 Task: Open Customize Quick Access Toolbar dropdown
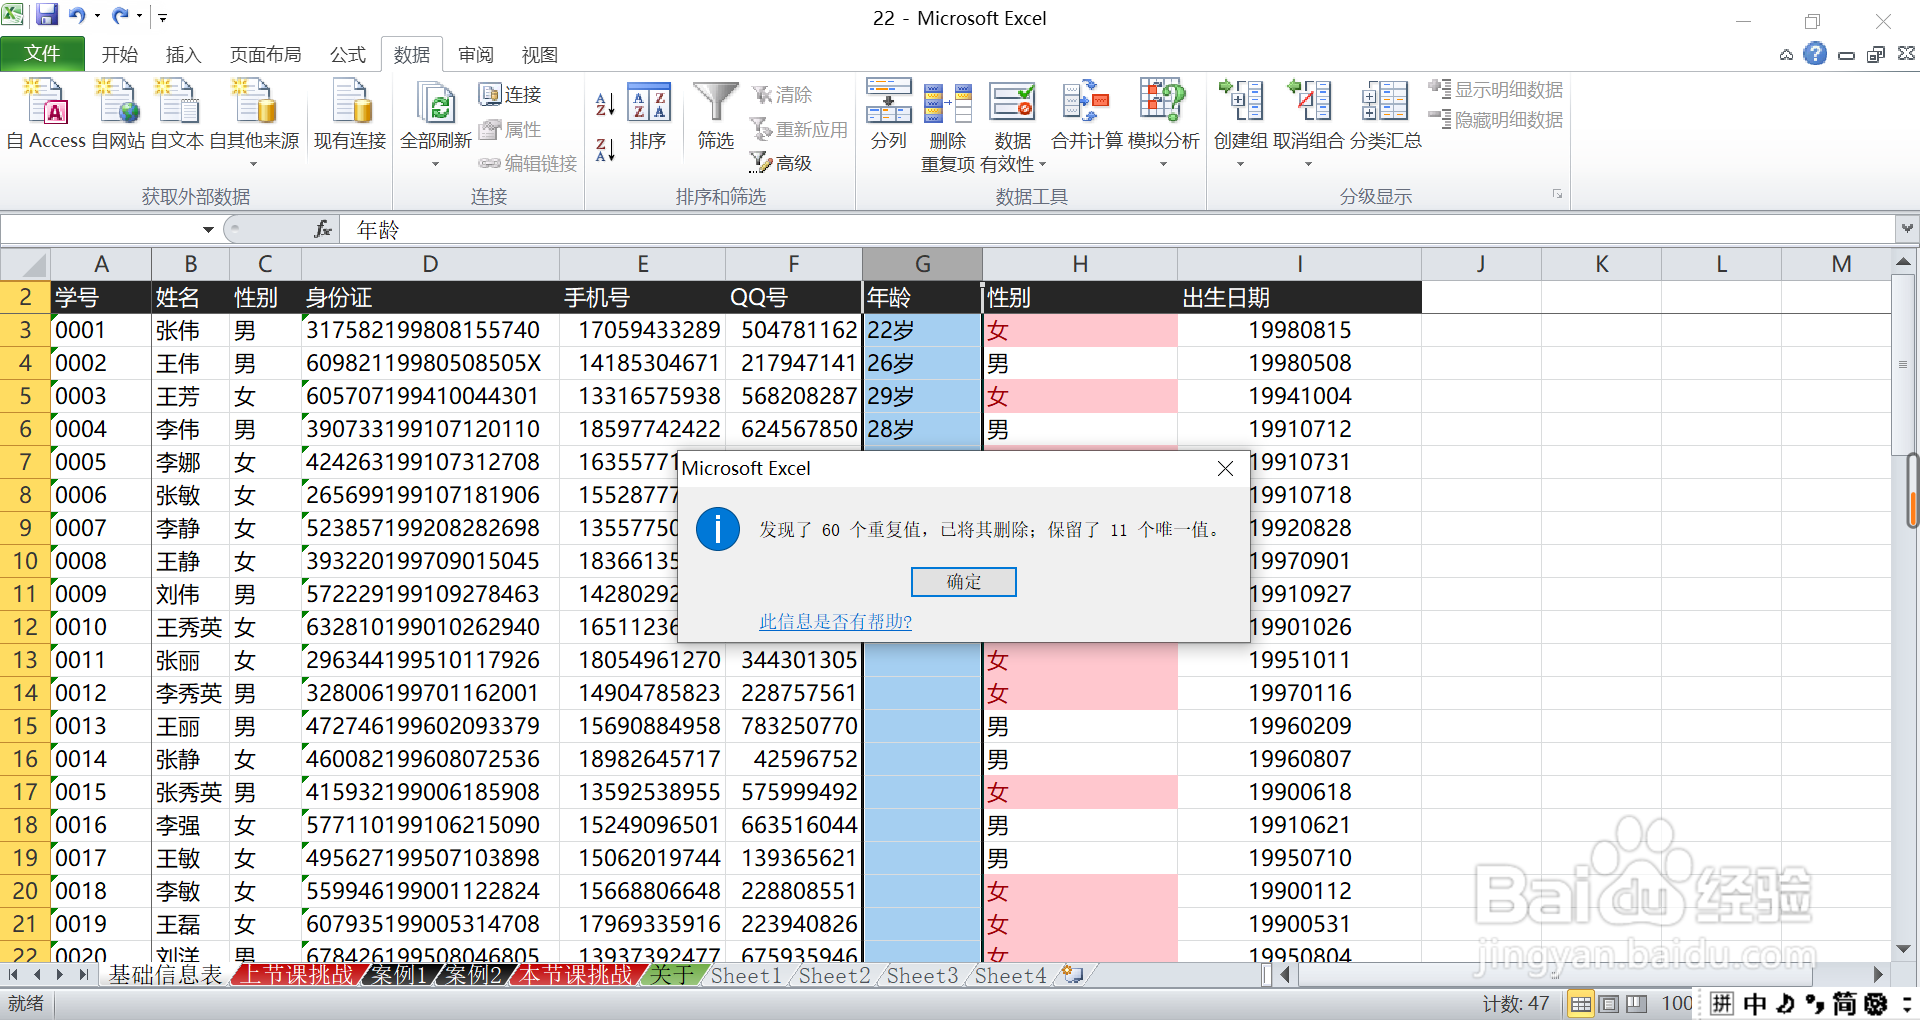[x=162, y=17]
